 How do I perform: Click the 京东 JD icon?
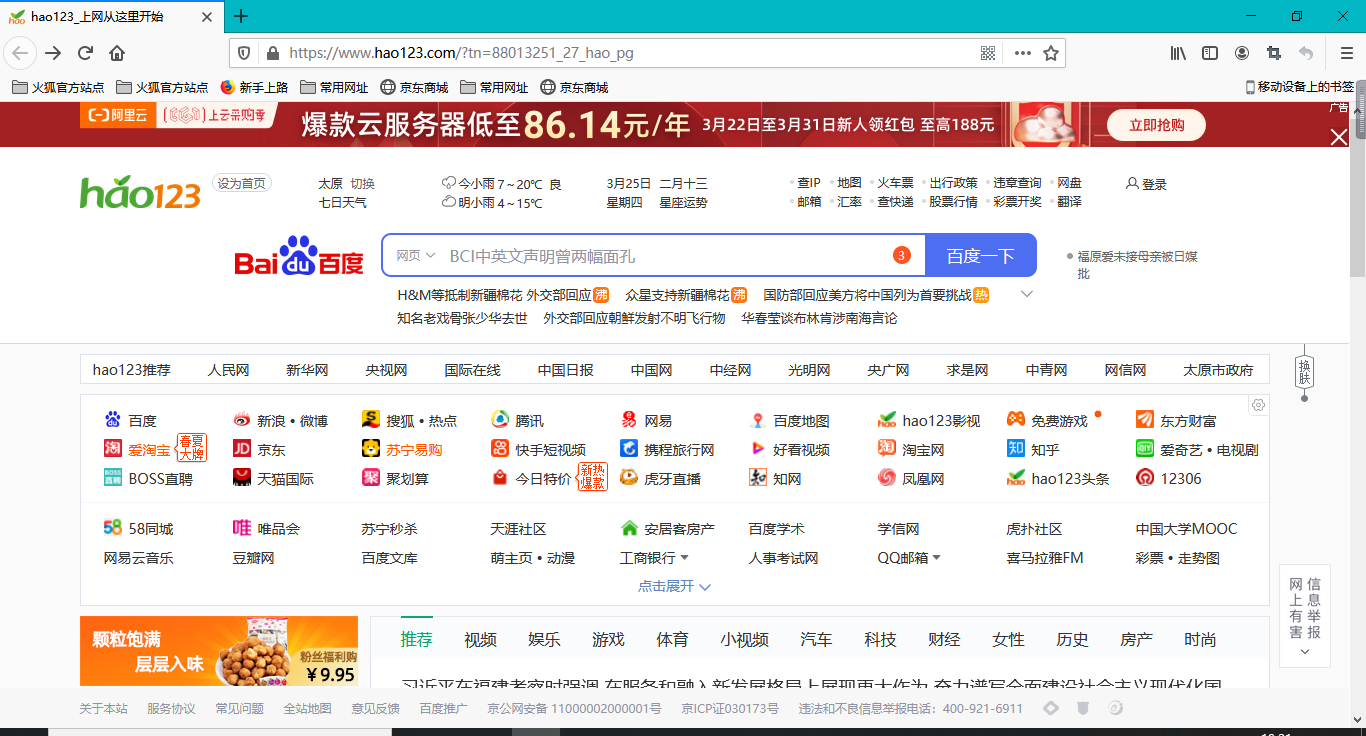click(x=240, y=448)
